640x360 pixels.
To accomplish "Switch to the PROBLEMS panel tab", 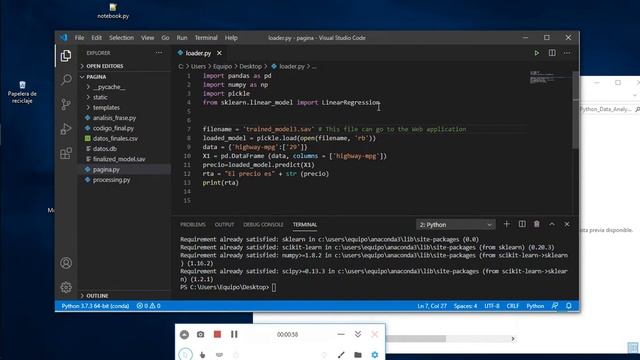I will pos(193,224).
